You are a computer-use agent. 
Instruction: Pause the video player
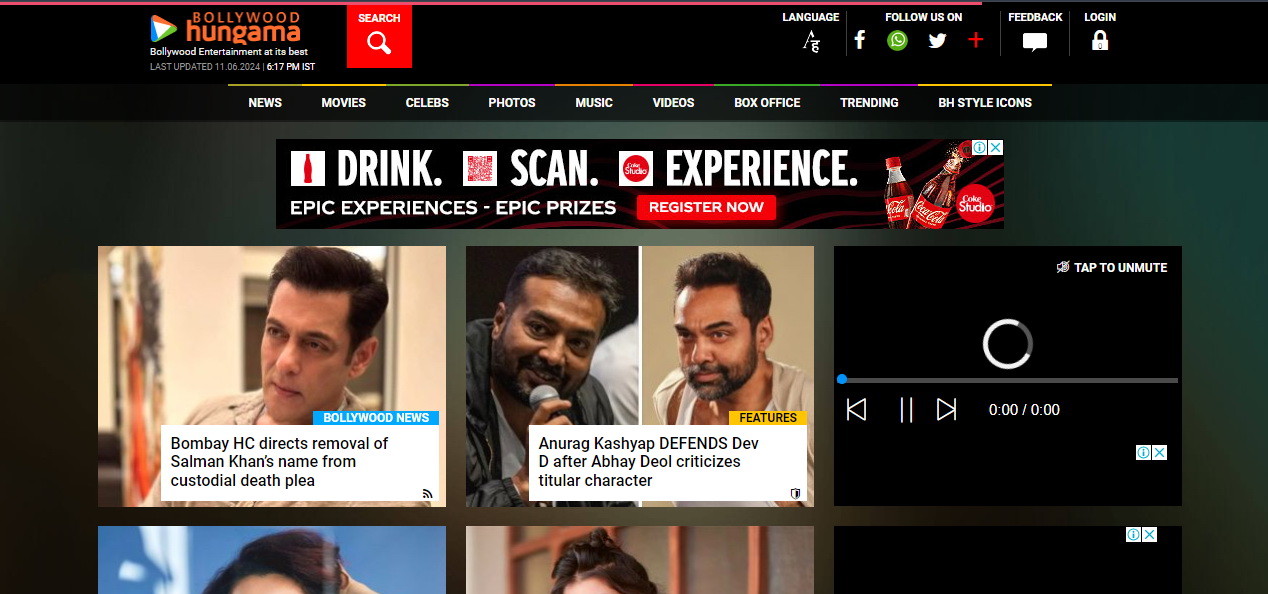point(906,409)
